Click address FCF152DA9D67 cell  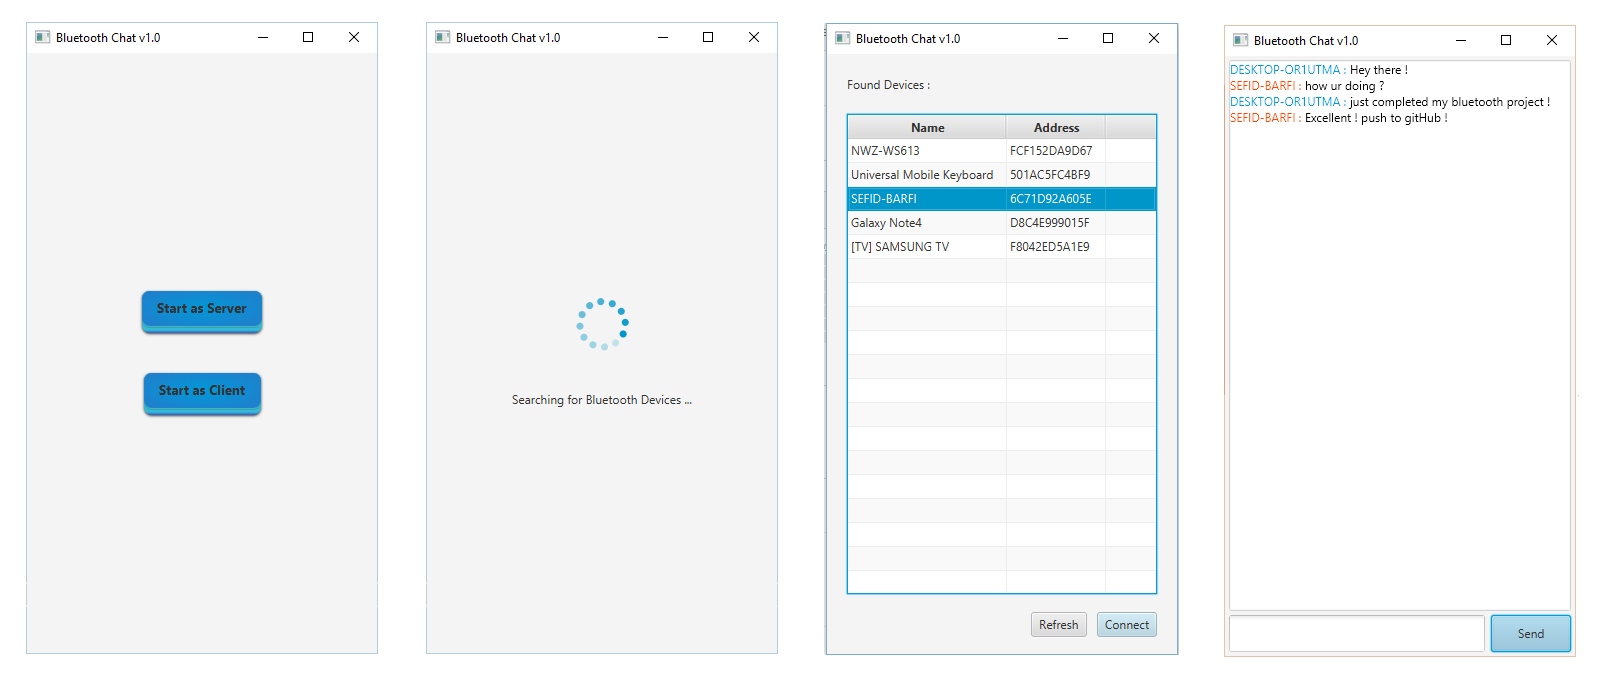1056,151
